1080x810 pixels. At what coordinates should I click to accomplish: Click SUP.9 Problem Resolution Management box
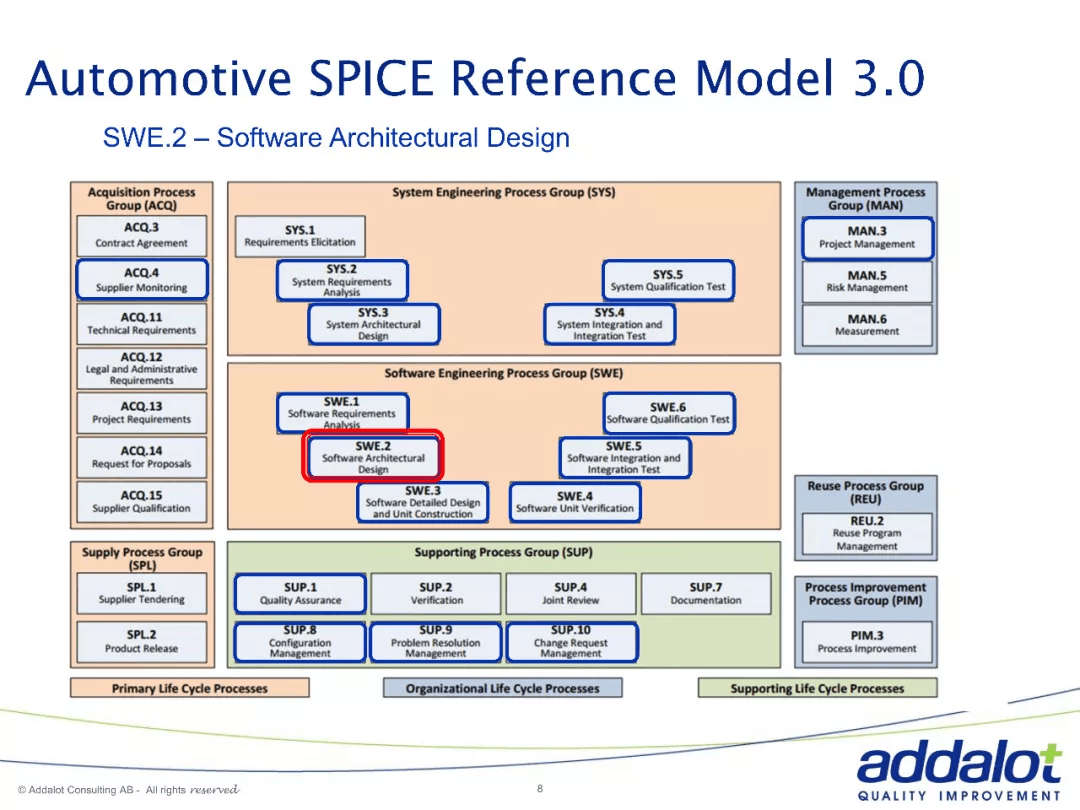point(436,642)
